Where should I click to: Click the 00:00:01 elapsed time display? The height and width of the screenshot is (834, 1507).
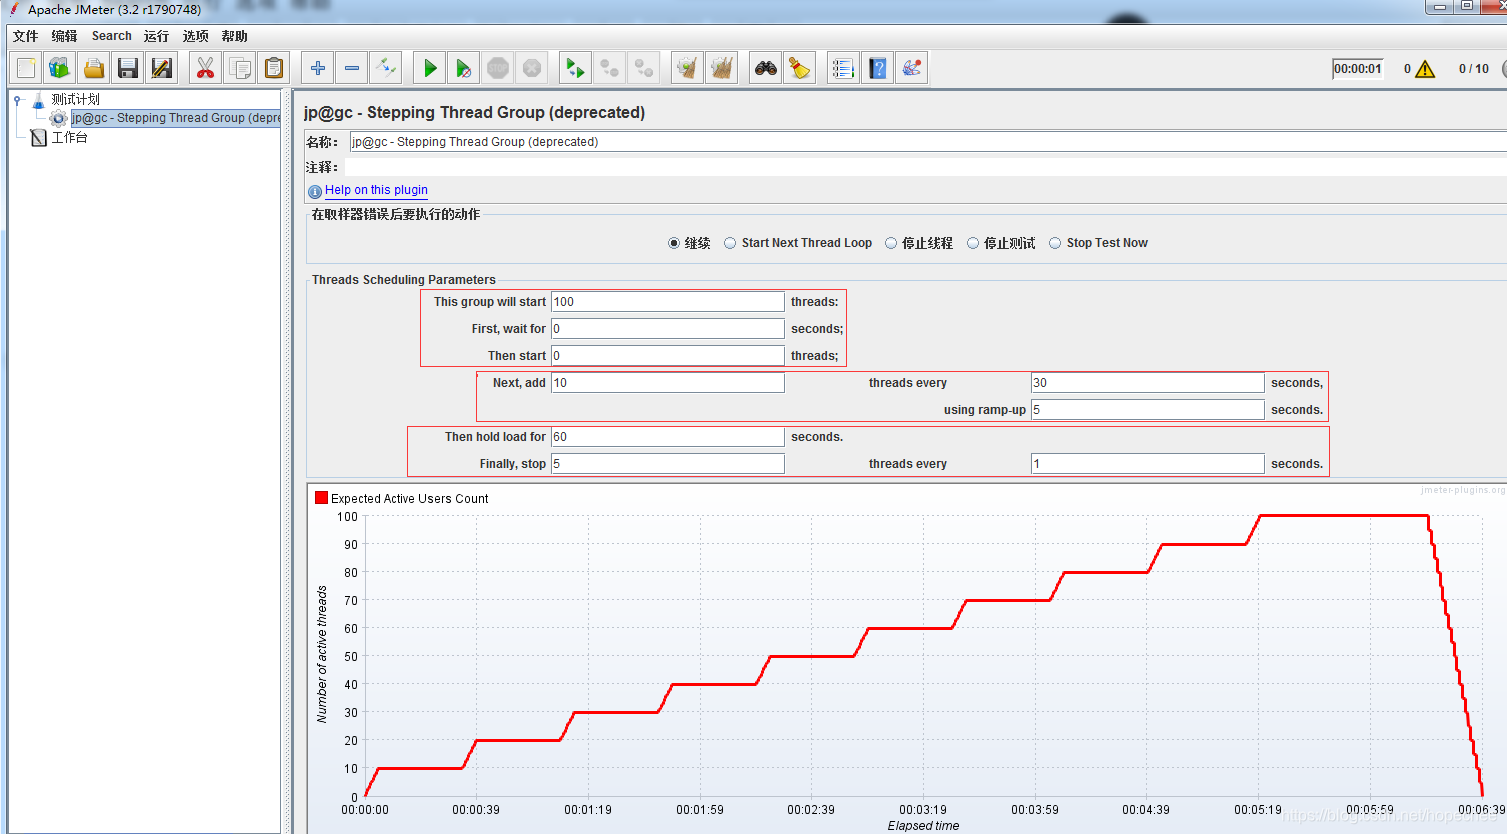pyautogui.click(x=1357, y=69)
